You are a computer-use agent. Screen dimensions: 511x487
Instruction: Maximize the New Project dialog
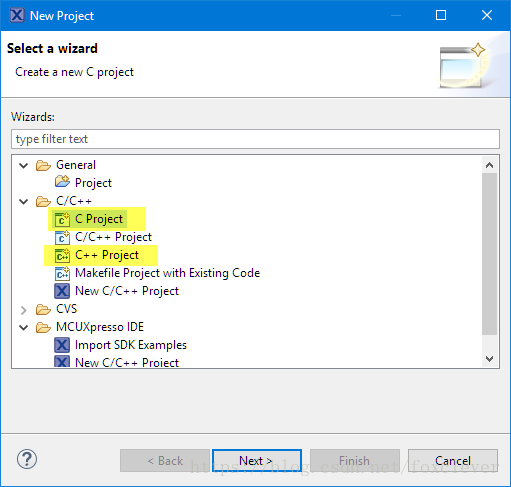[x=441, y=15]
